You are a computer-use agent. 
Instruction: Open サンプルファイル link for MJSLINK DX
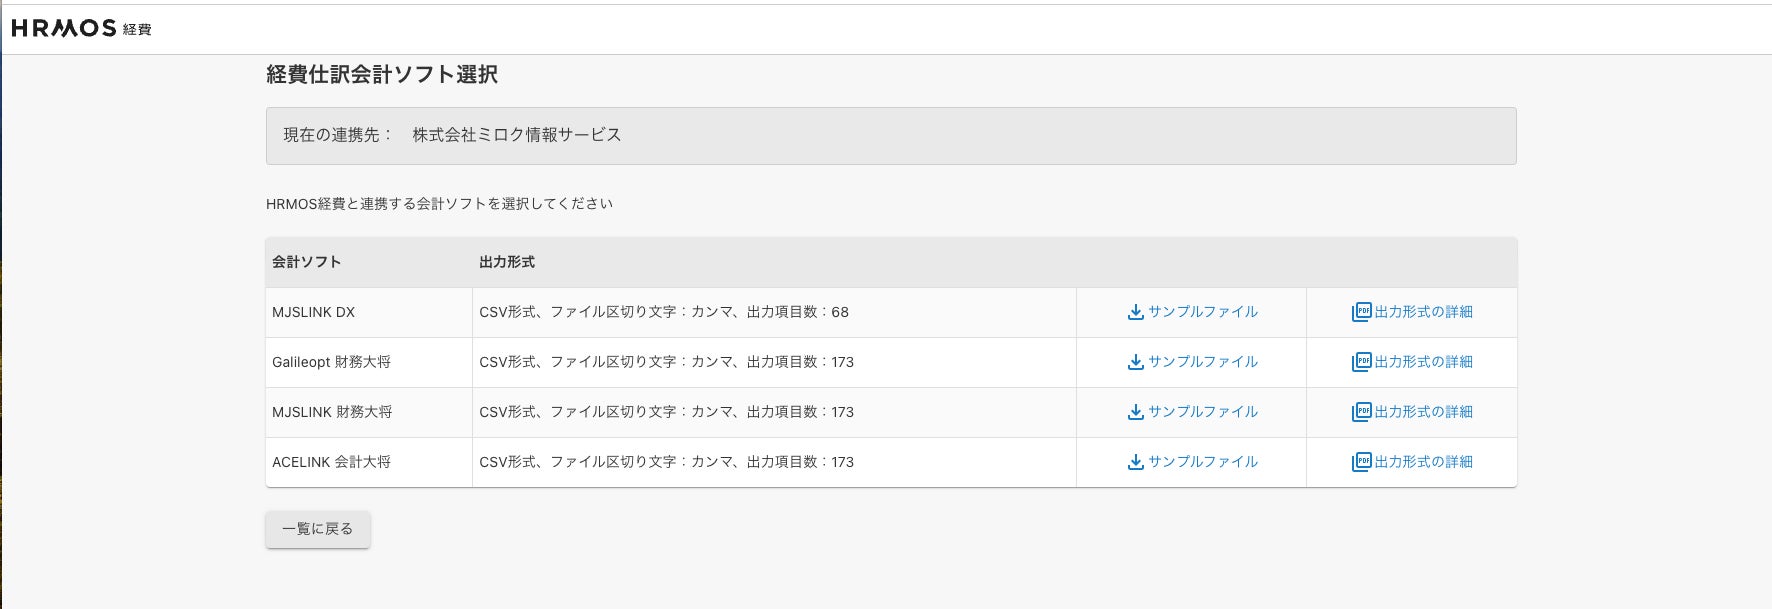1202,312
